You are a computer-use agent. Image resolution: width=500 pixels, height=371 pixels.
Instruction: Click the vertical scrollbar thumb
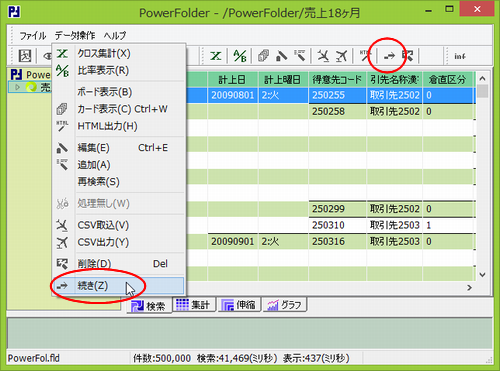coord(482,91)
